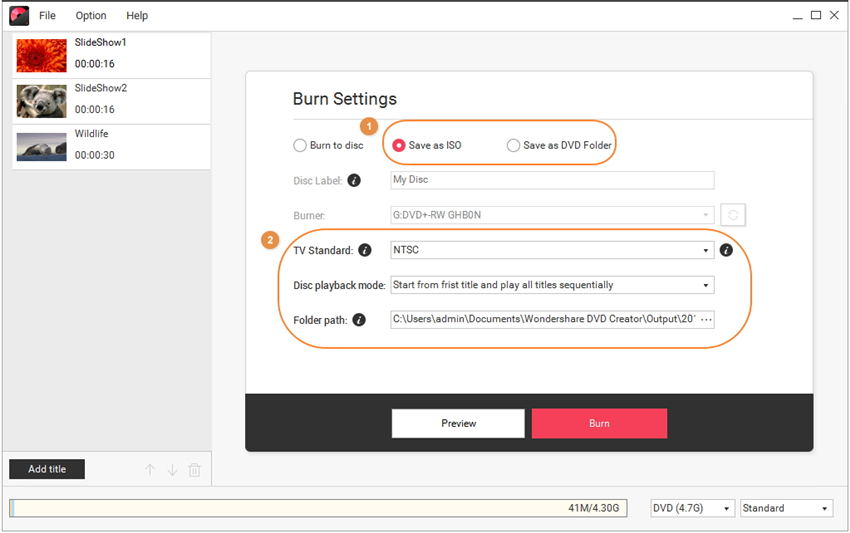Click info icon next to Folder path

click(359, 320)
